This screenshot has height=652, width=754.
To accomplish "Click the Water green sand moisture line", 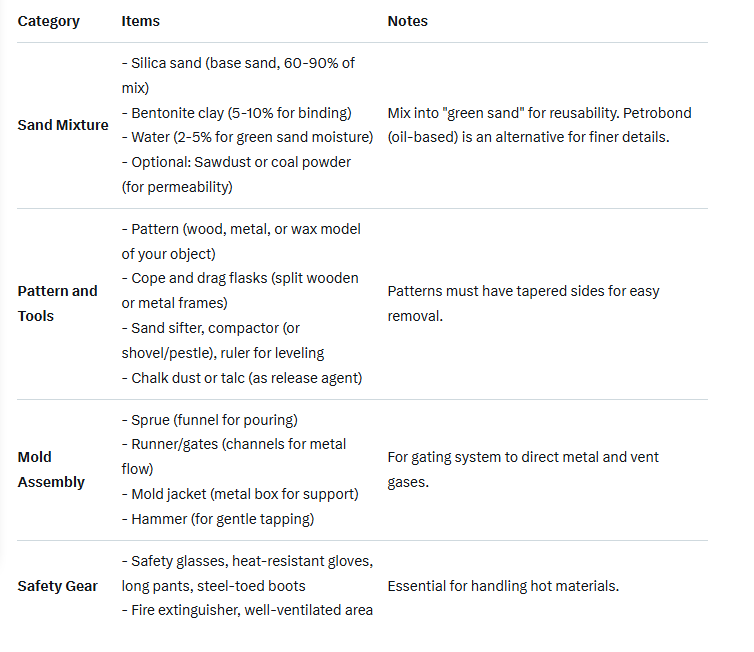I will coord(247,137).
